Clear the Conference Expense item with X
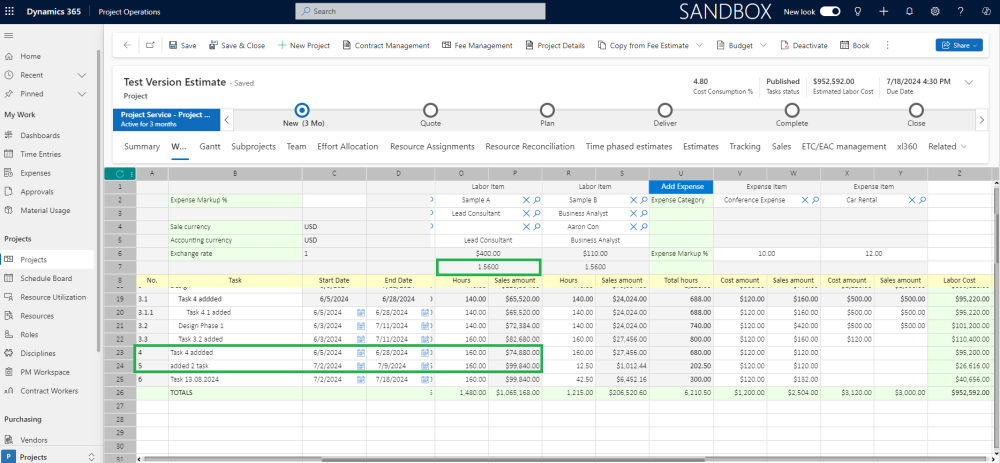Screen dimensions: 1000x463 coord(805,200)
